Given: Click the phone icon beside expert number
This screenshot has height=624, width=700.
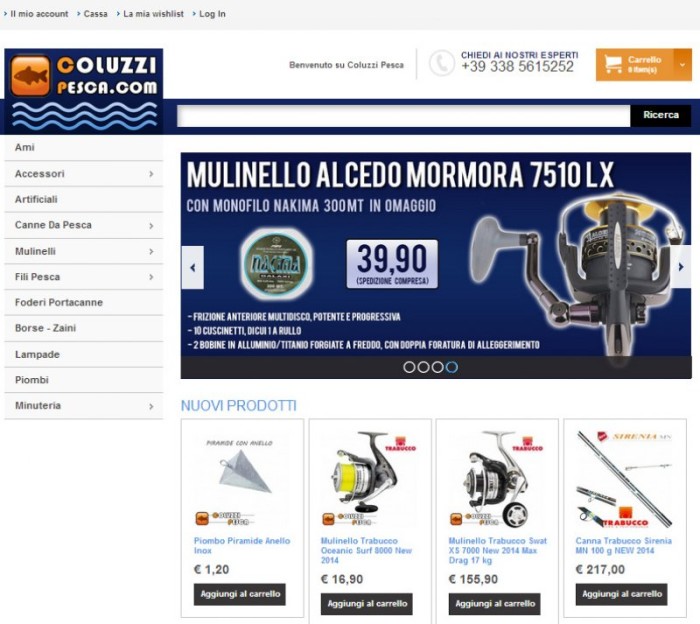Looking at the screenshot, I should tap(442, 63).
